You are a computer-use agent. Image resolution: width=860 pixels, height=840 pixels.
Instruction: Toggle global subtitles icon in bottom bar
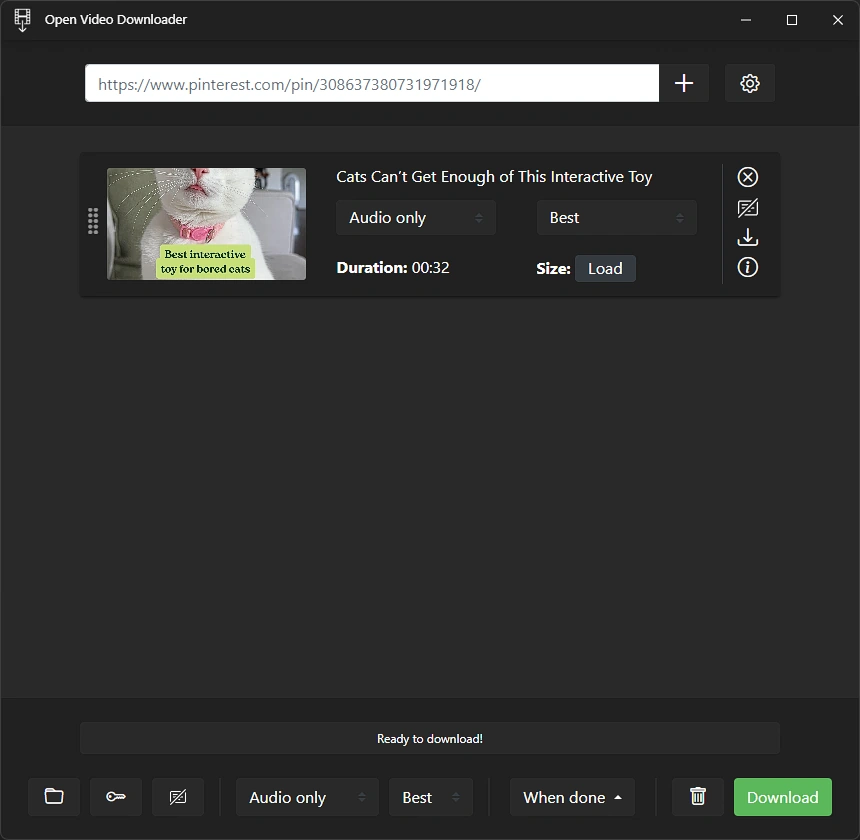178,797
